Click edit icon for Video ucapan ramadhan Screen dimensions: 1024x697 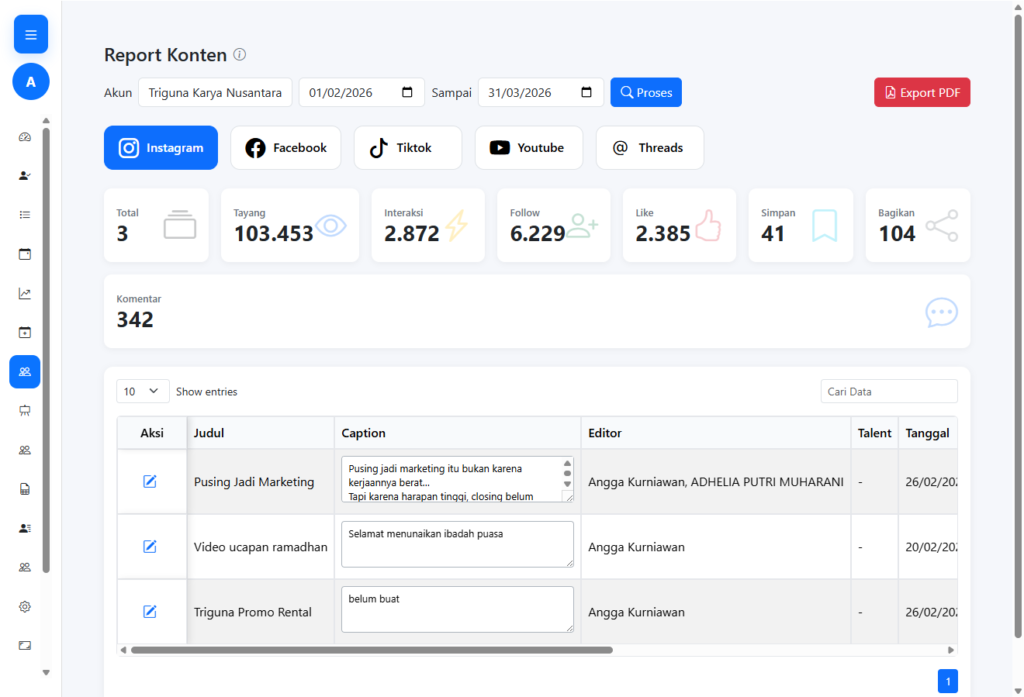click(x=150, y=546)
